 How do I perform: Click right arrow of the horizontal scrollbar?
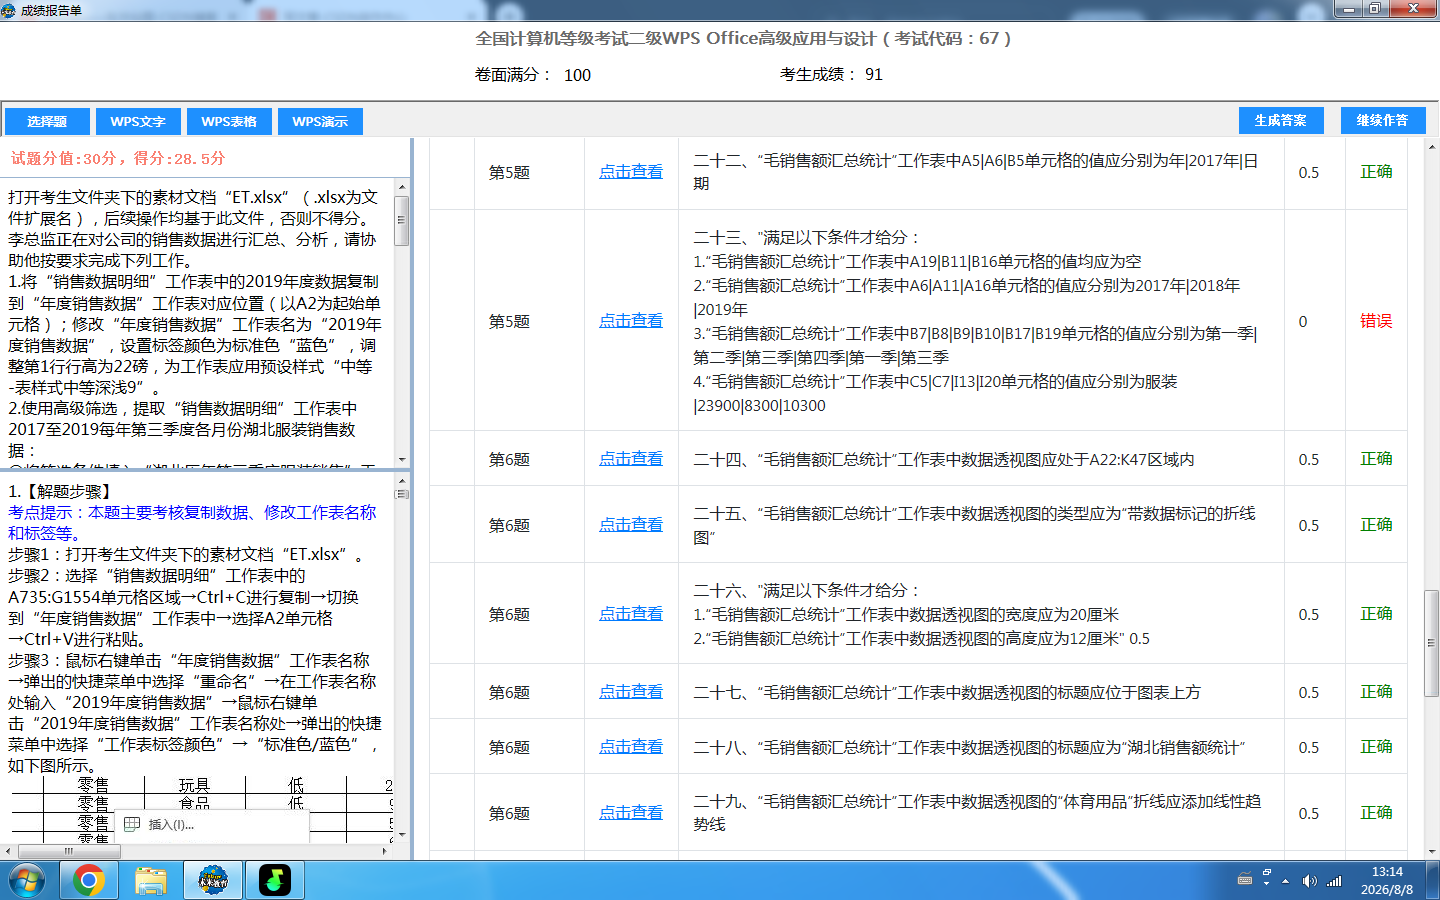(x=386, y=852)
